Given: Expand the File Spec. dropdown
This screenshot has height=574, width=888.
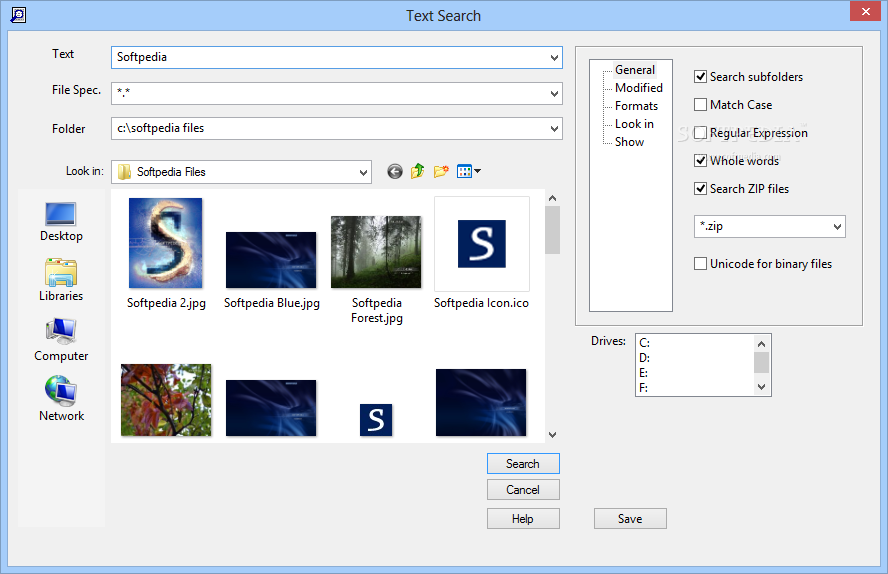Looking at the screenshot, I should coord(554,93).
